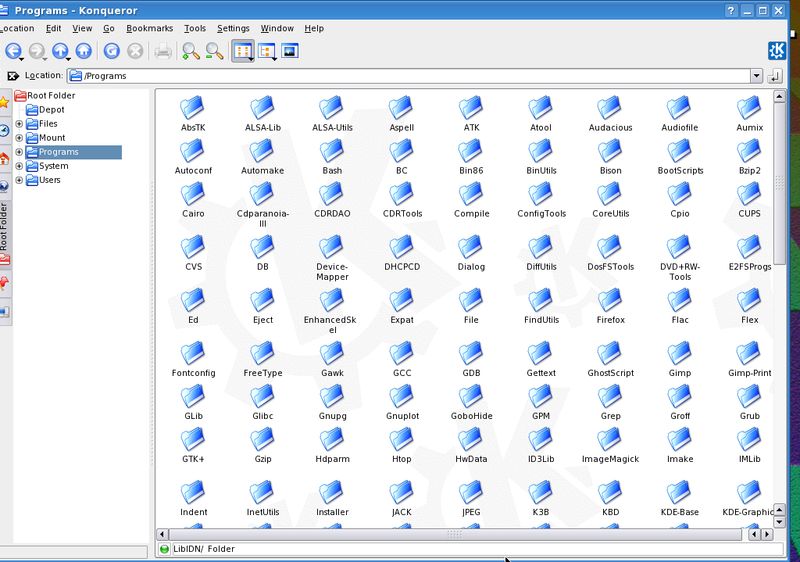This screenshot has height=562, width=800.
Task: Open History clock sidebar tab
Action: tap(4, 131)
